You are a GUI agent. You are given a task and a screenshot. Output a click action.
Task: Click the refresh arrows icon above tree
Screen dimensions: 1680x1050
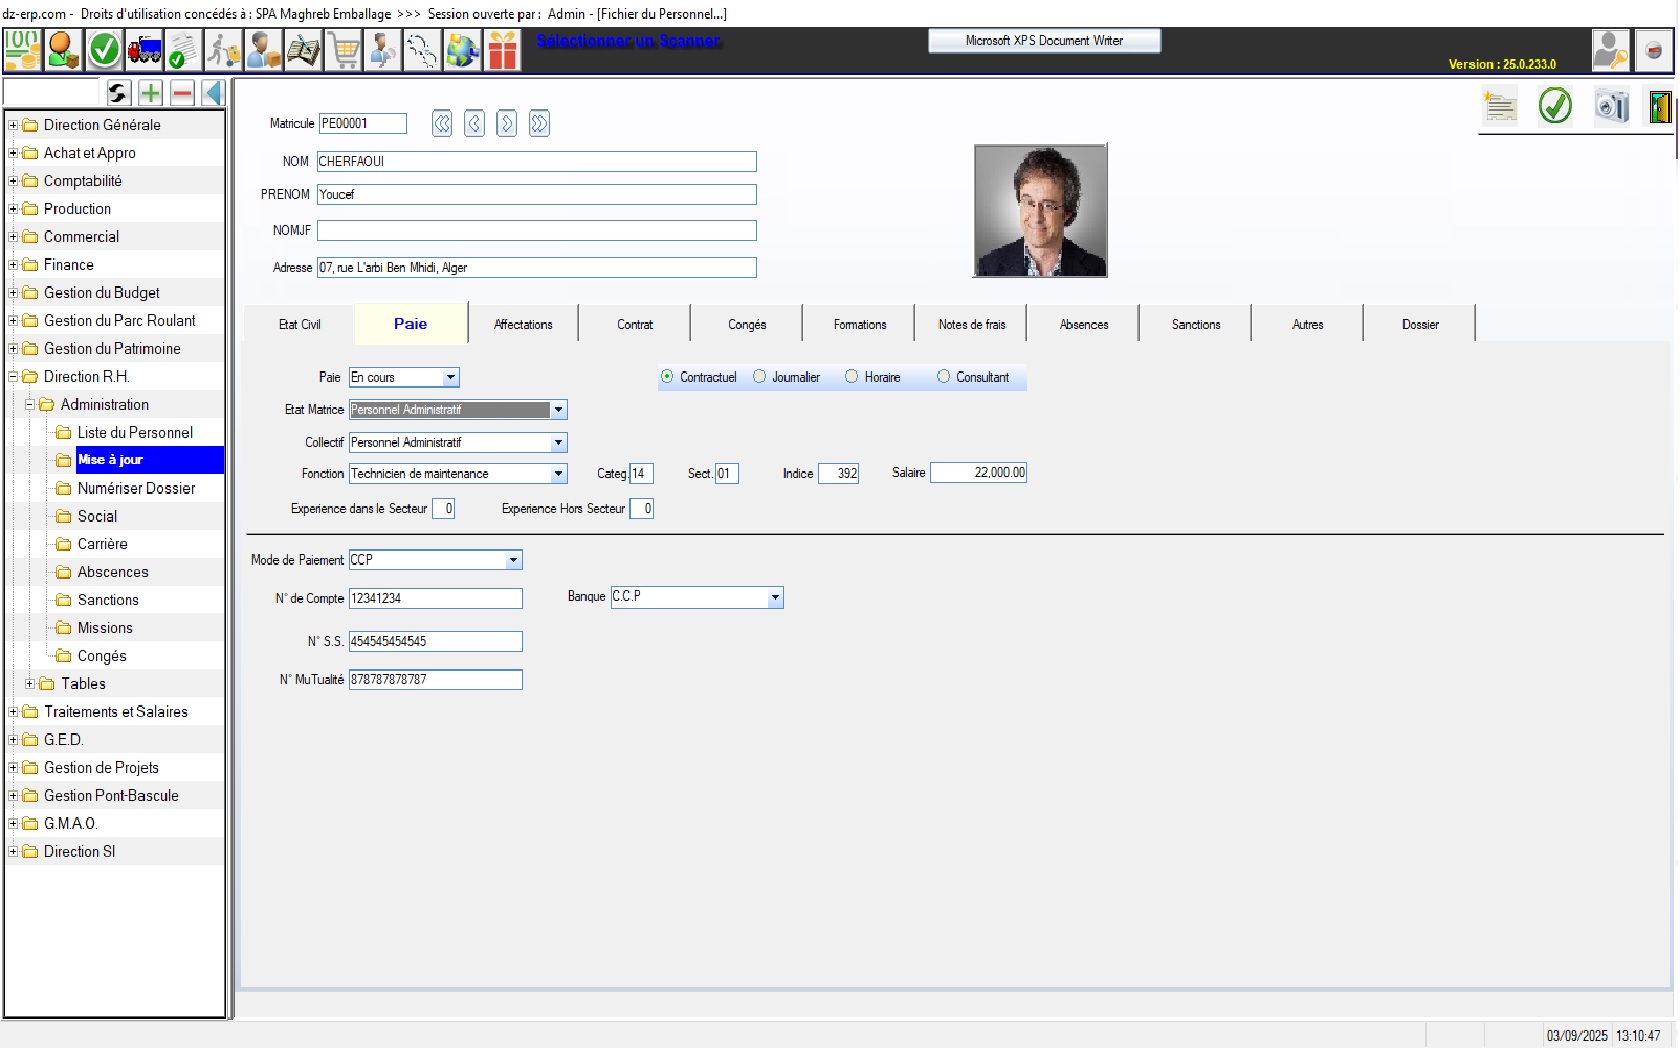[118, 93]
